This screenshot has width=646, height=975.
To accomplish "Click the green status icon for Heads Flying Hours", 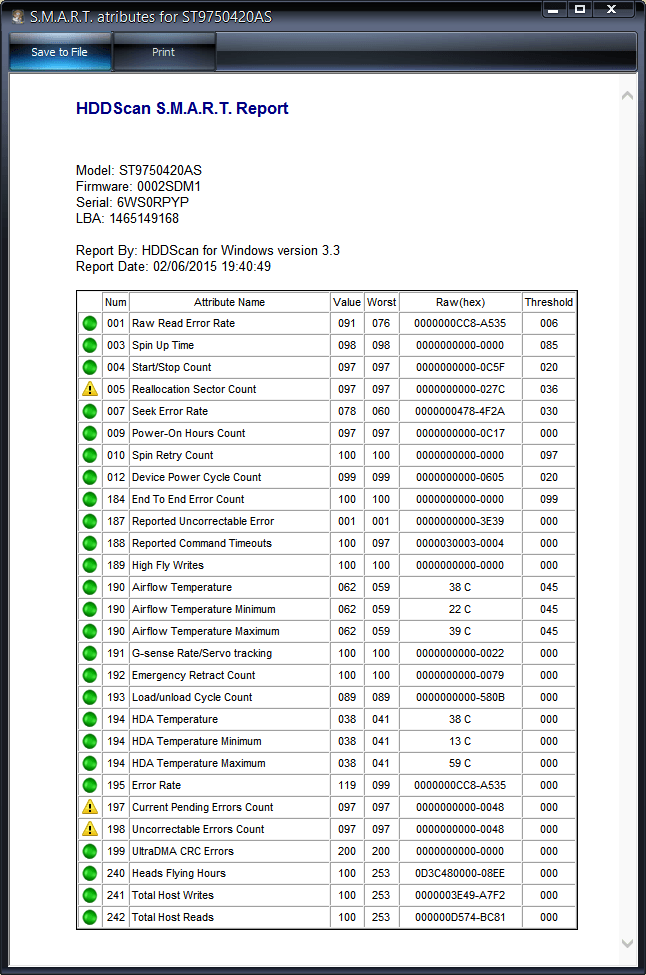I will pyautogui.click(x=90, y=873).
